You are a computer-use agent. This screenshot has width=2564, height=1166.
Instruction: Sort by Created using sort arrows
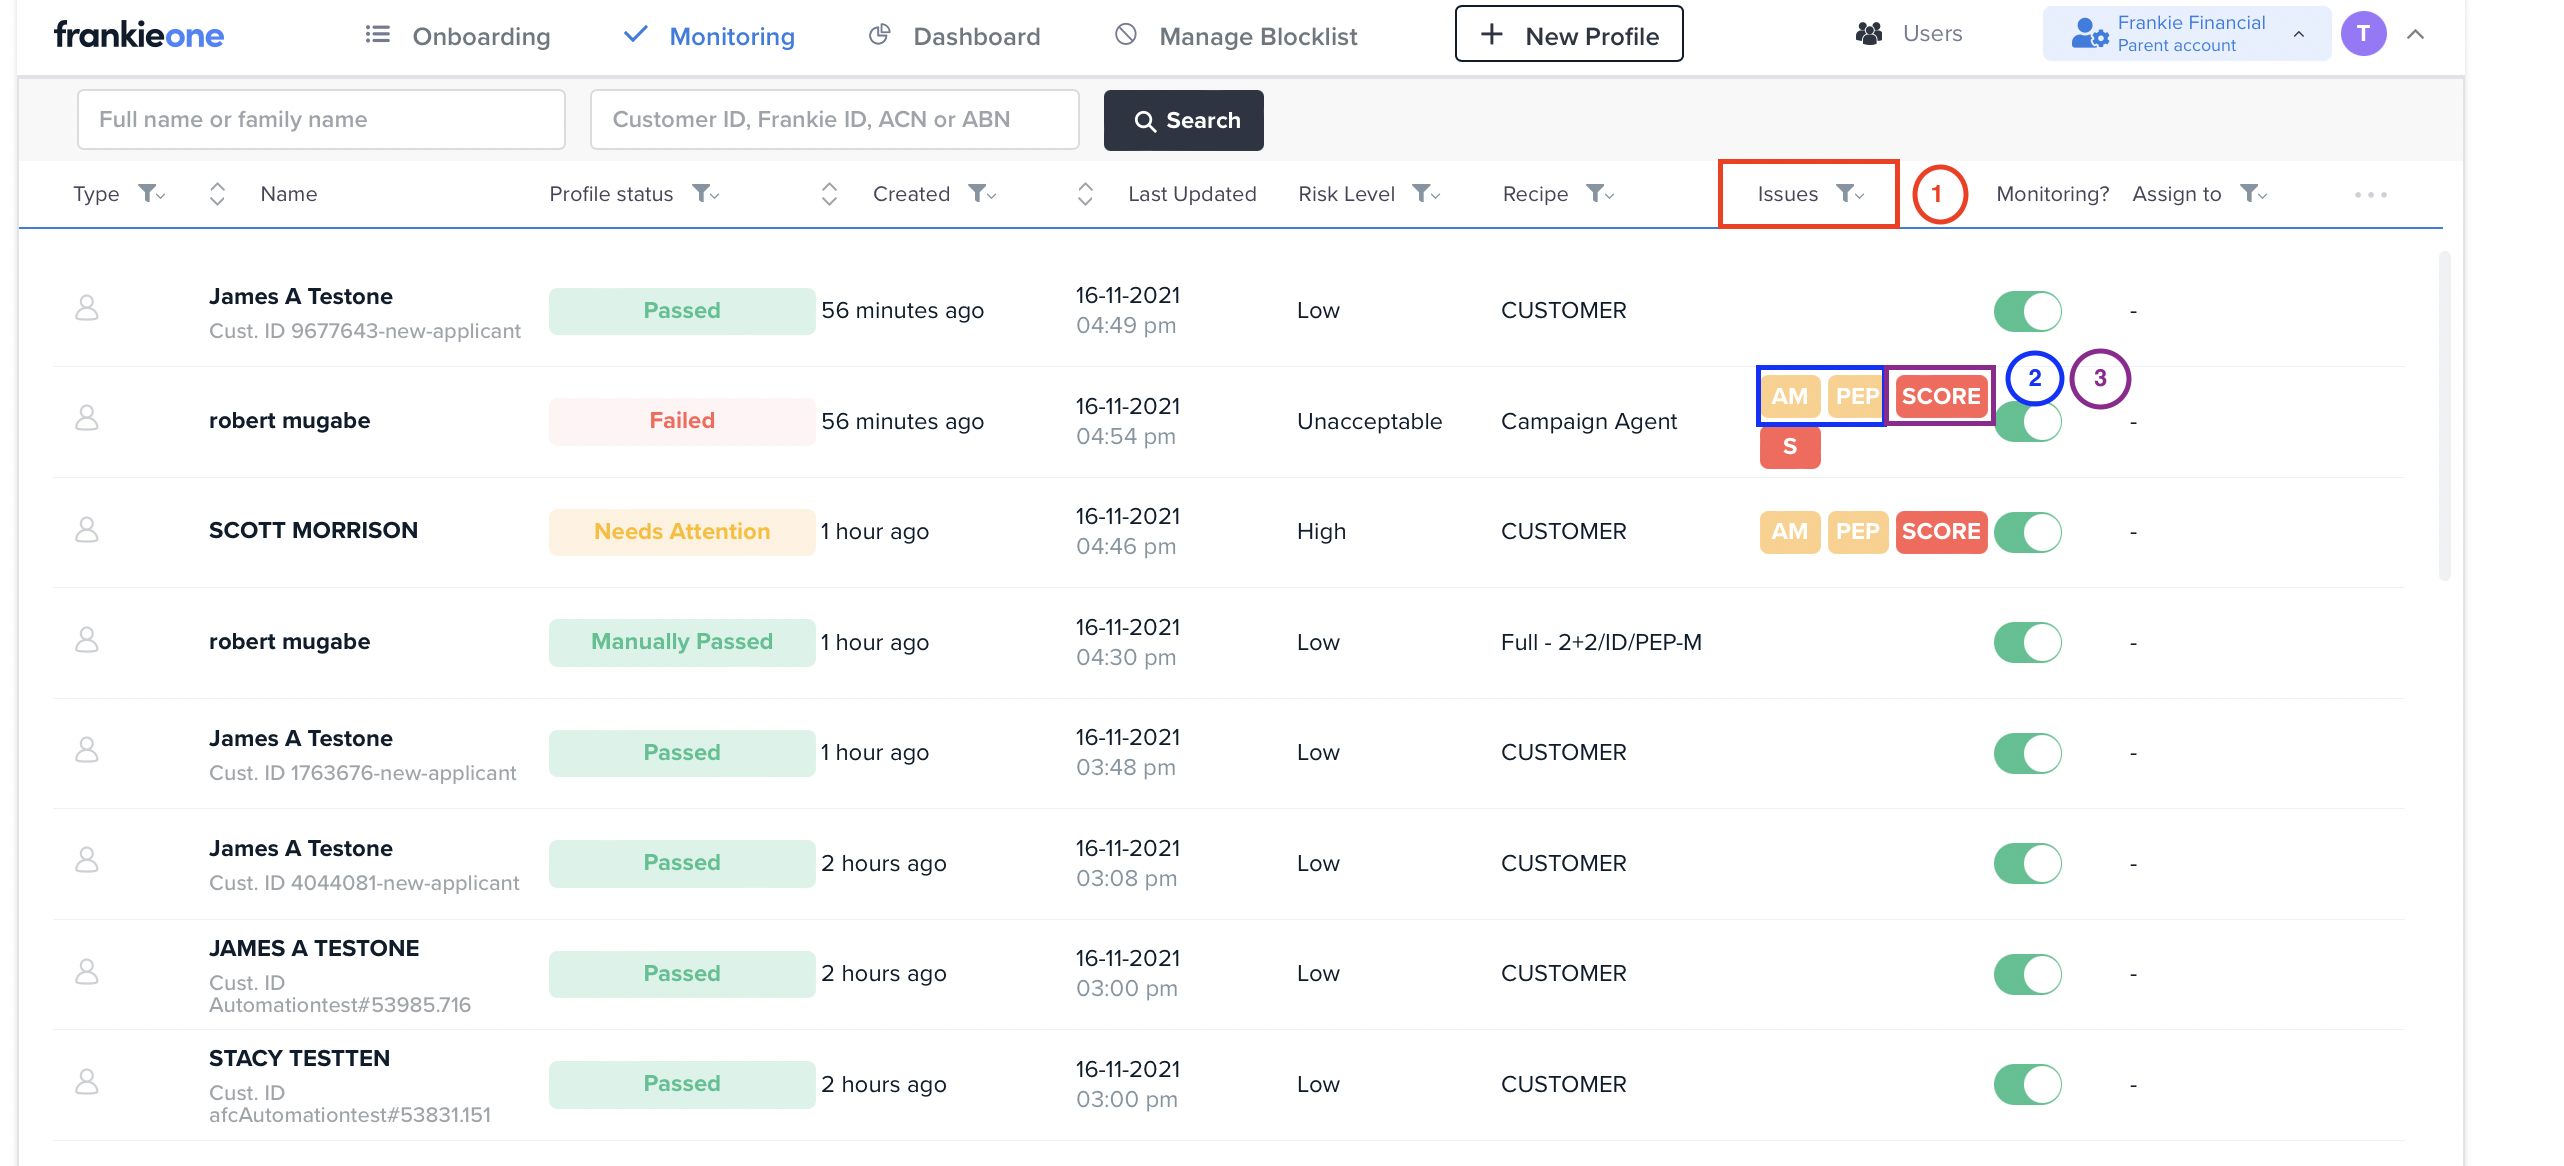pyautogui.click(x=829, y=194)
